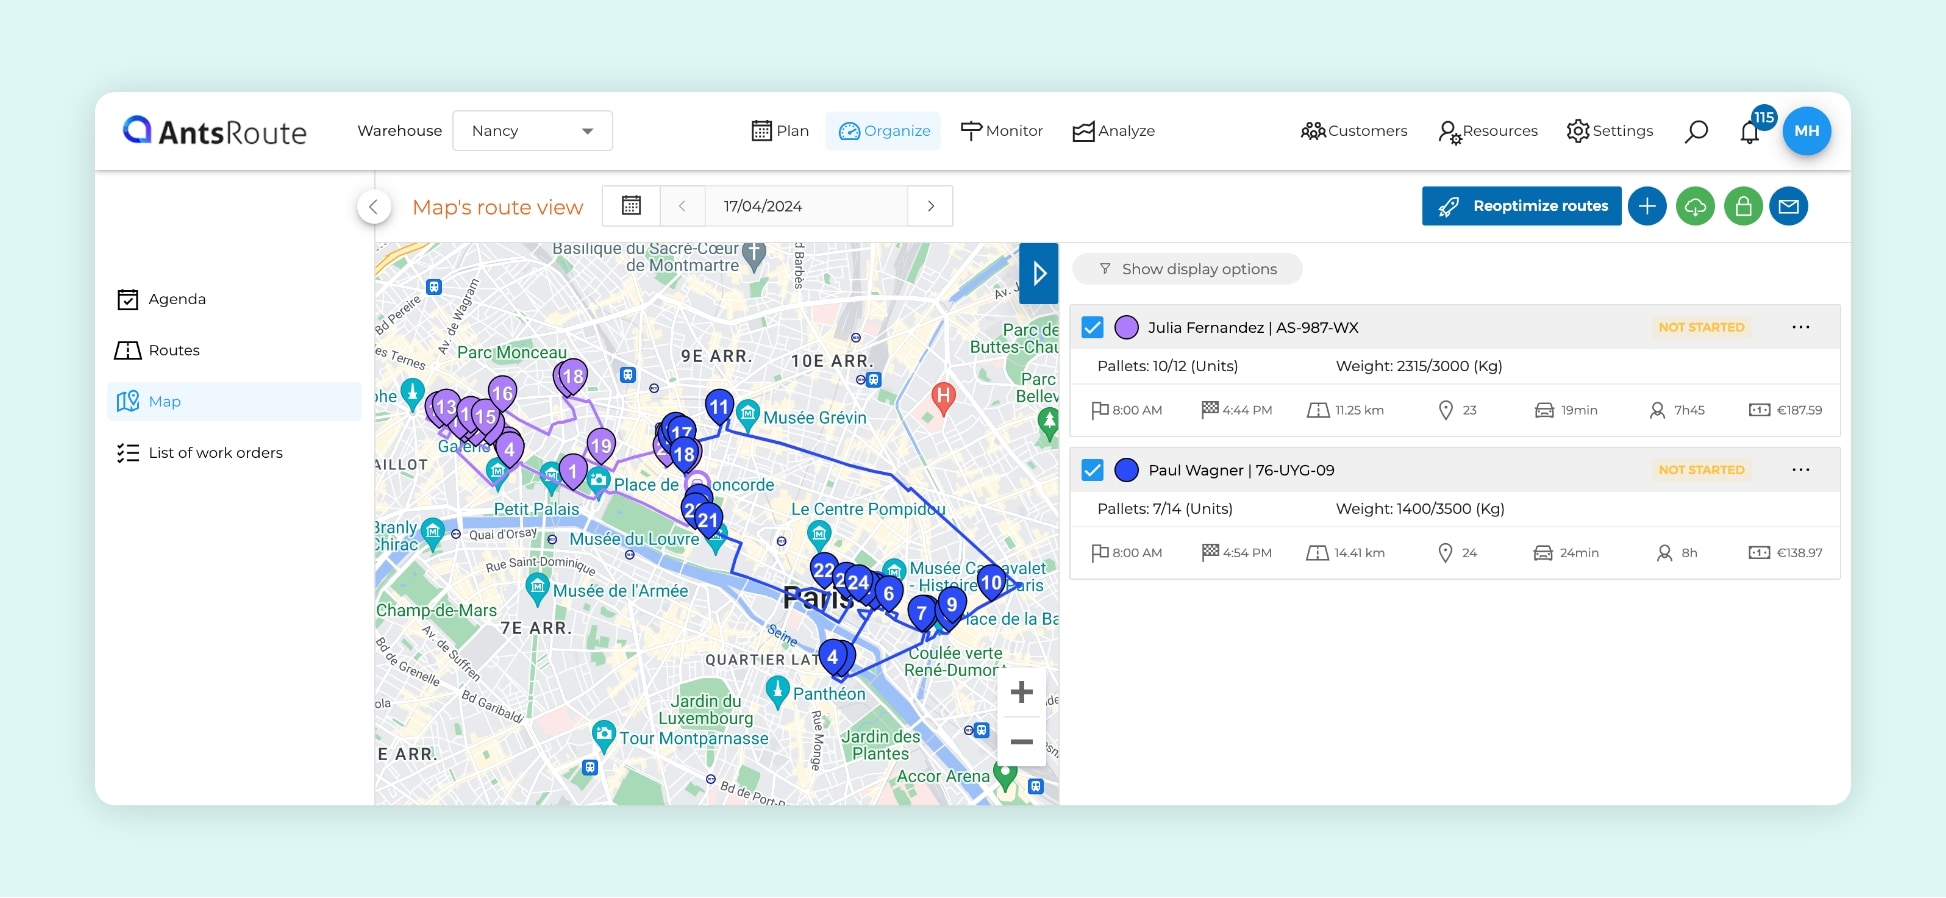Click the search magnifier icon
Image resolution: width=1946 pixels, height=898 pixels.
click(1696, 131)
